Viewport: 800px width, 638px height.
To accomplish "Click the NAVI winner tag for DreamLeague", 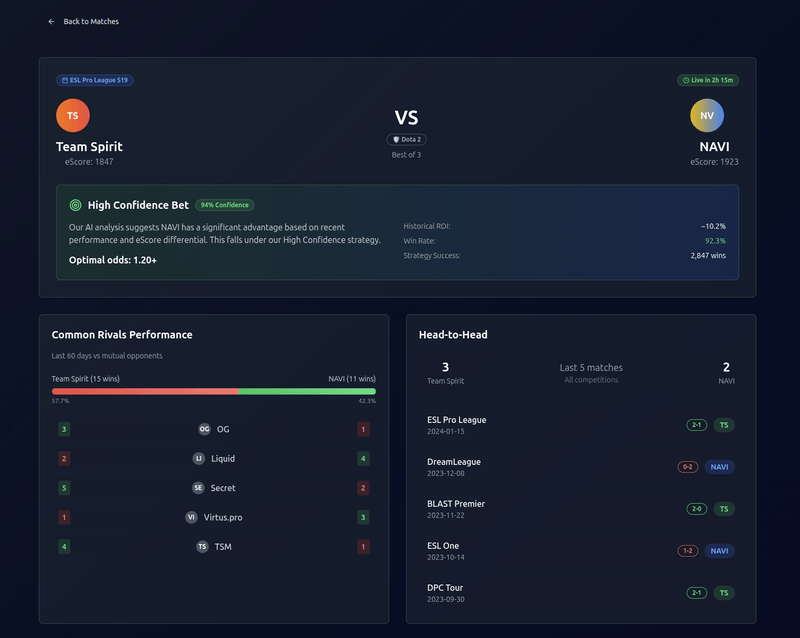I will tap(719, 467).
